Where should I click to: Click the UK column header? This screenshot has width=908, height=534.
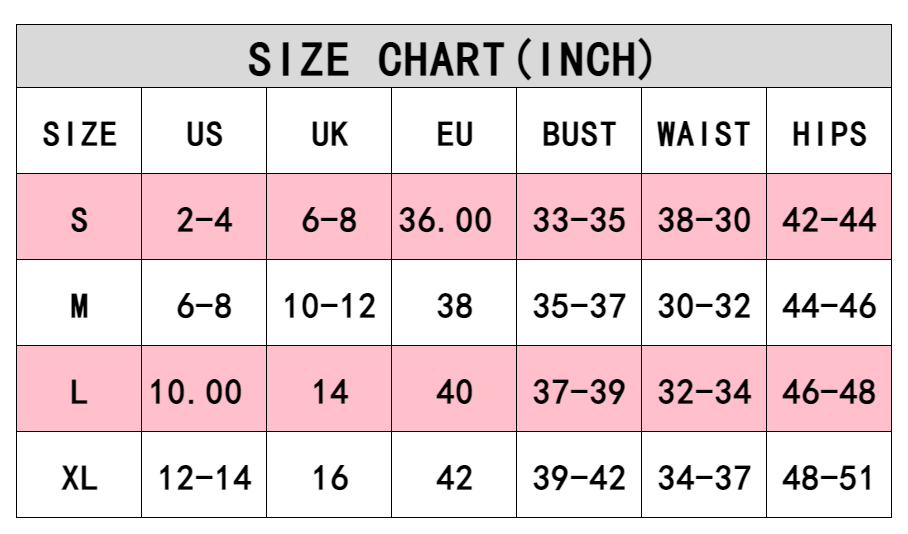coord(329,133)
